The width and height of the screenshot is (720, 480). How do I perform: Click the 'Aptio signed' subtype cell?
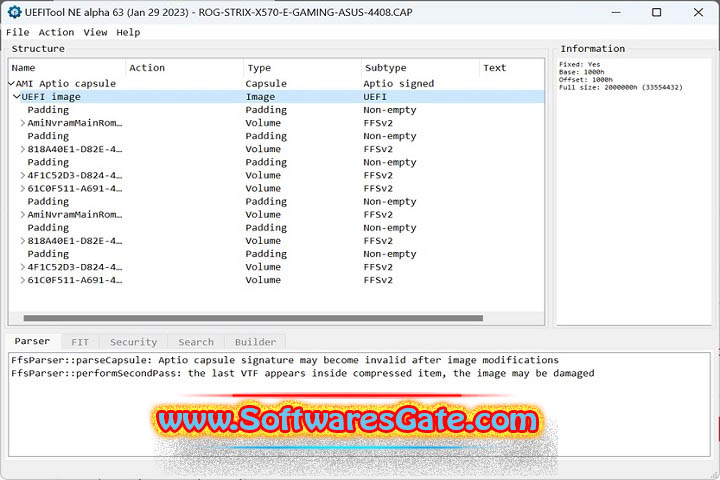[399, 84]
